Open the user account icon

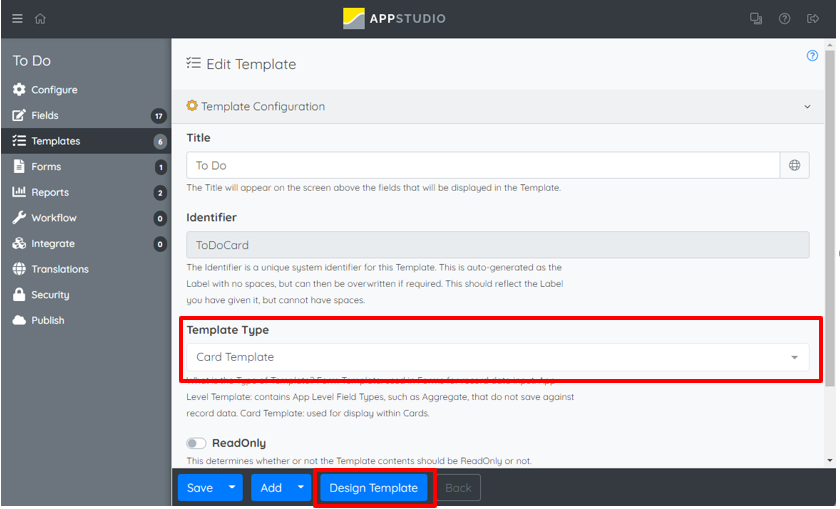click(x=812, y=18)
